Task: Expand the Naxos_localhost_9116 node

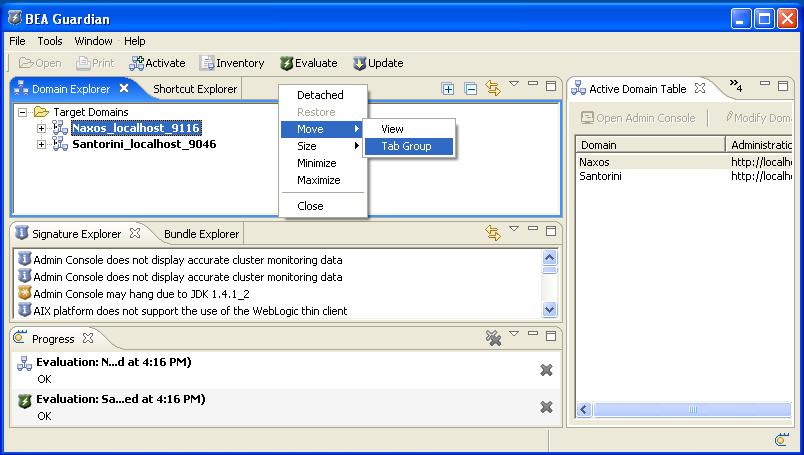Action: pos(41,128)
